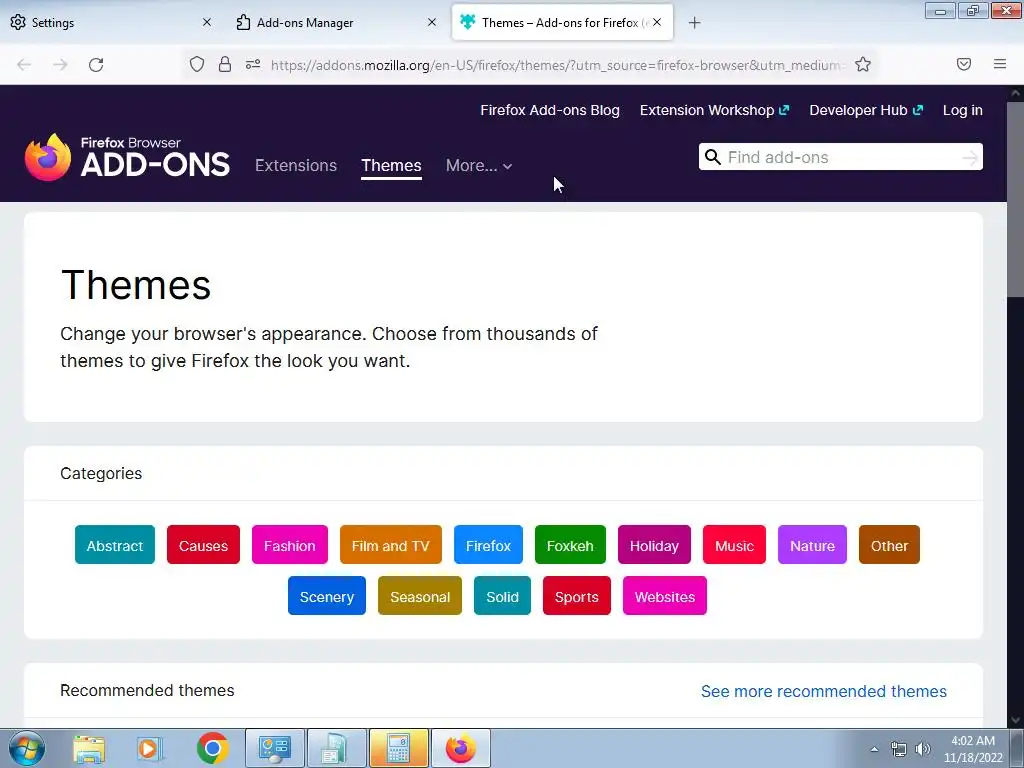The image size is (1024, 768).
Task: Click the vertical page scrollbar thumb
Action: [x=1015, y=199]
